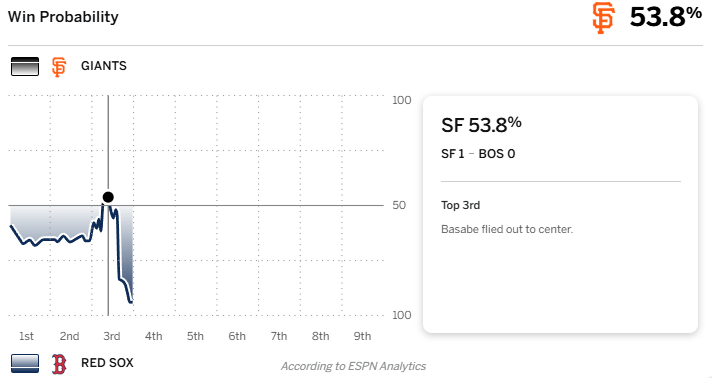The height and width of the screenshot is (378, 712).
Task: Click the Giants gradient legend swatch
Action: (25, 66)
